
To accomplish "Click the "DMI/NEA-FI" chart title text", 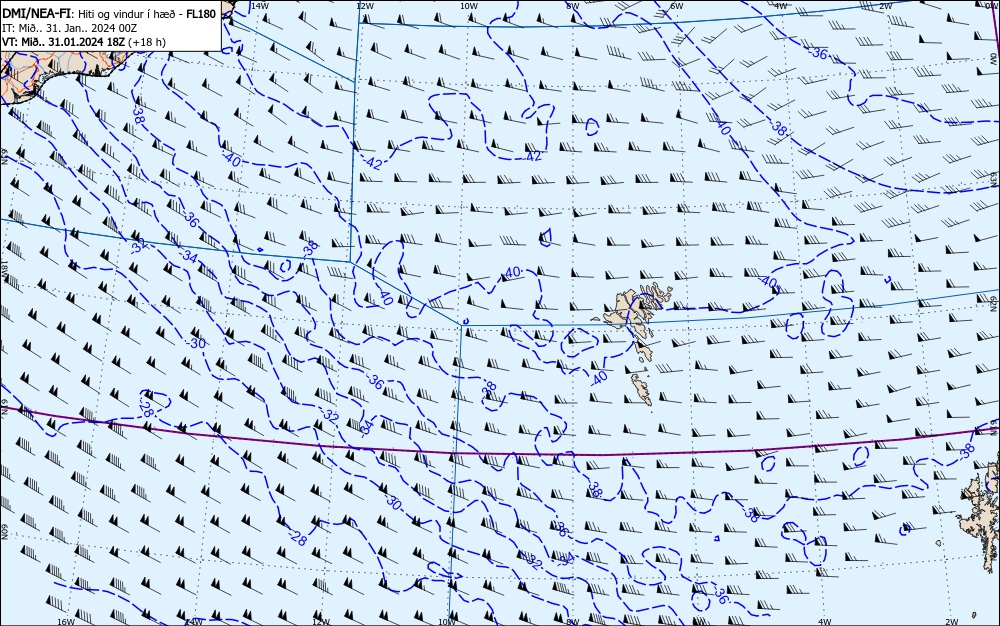I will point(36,14).
